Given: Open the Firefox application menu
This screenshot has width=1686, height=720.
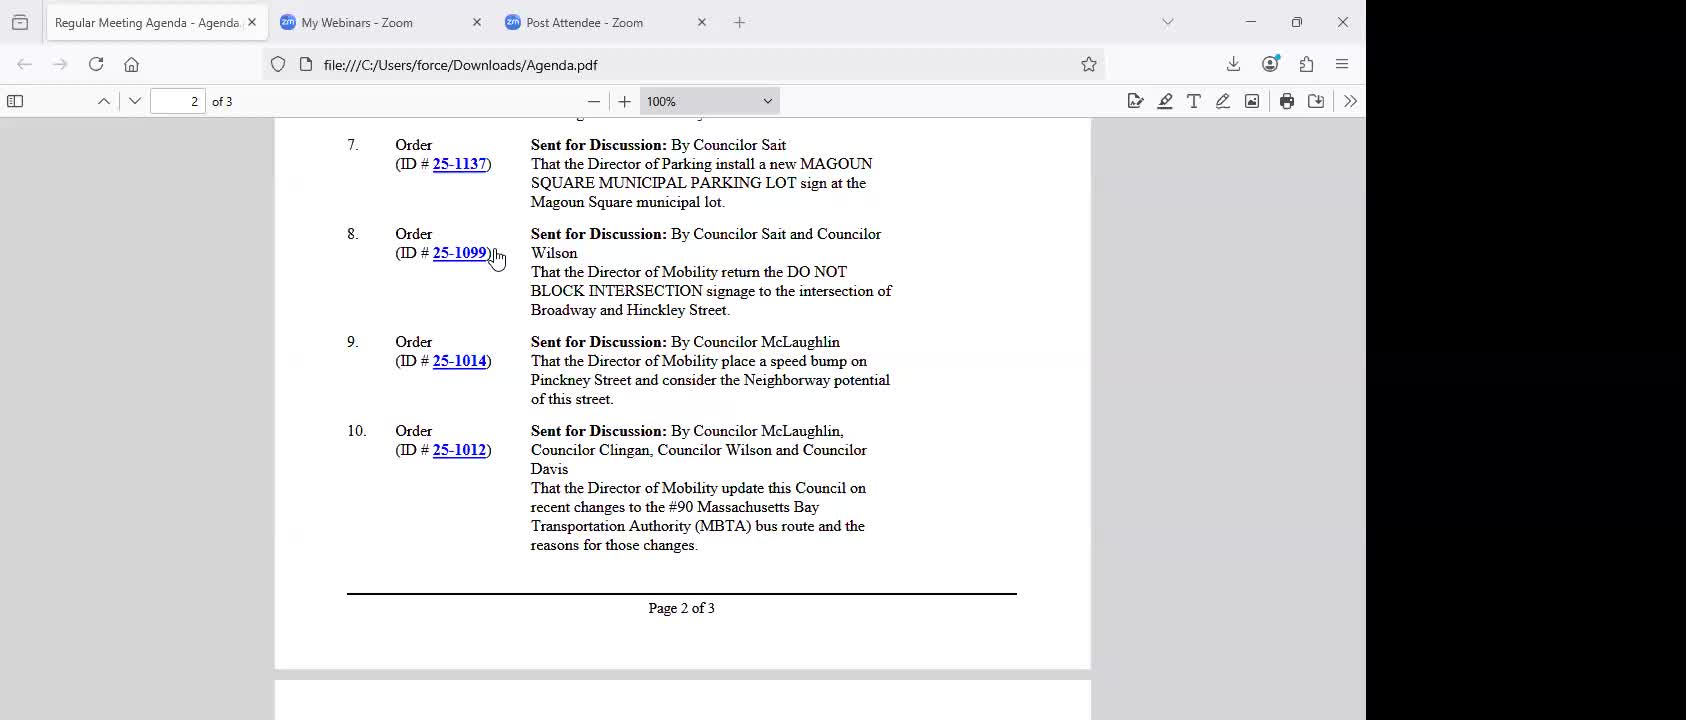Looking at the screenshot, I should pyautogui.click(x=1342, y=64).
